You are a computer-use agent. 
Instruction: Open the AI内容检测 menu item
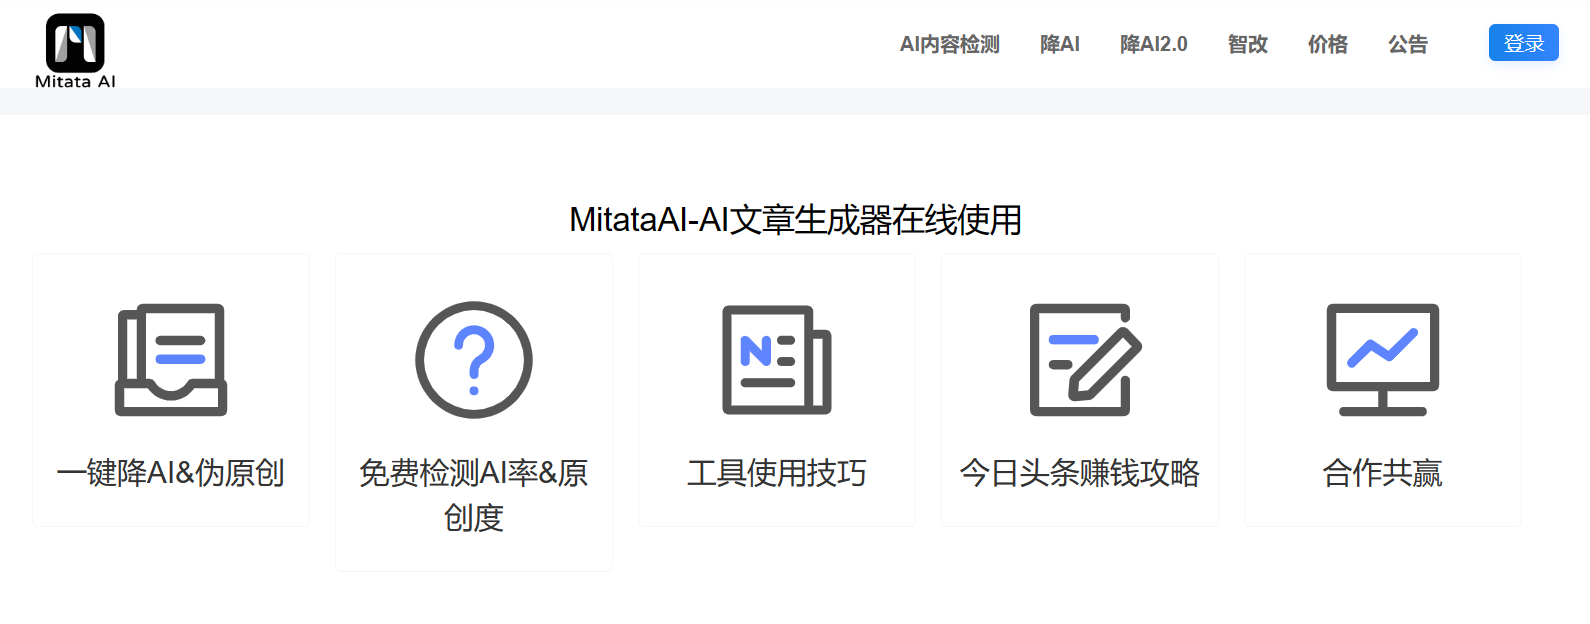pyautogui.click(x=949, y=44)
